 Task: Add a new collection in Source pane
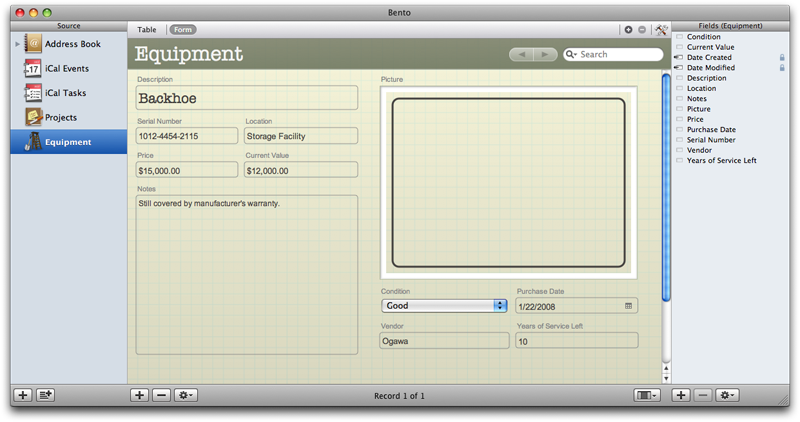click(x=45, y=395)
